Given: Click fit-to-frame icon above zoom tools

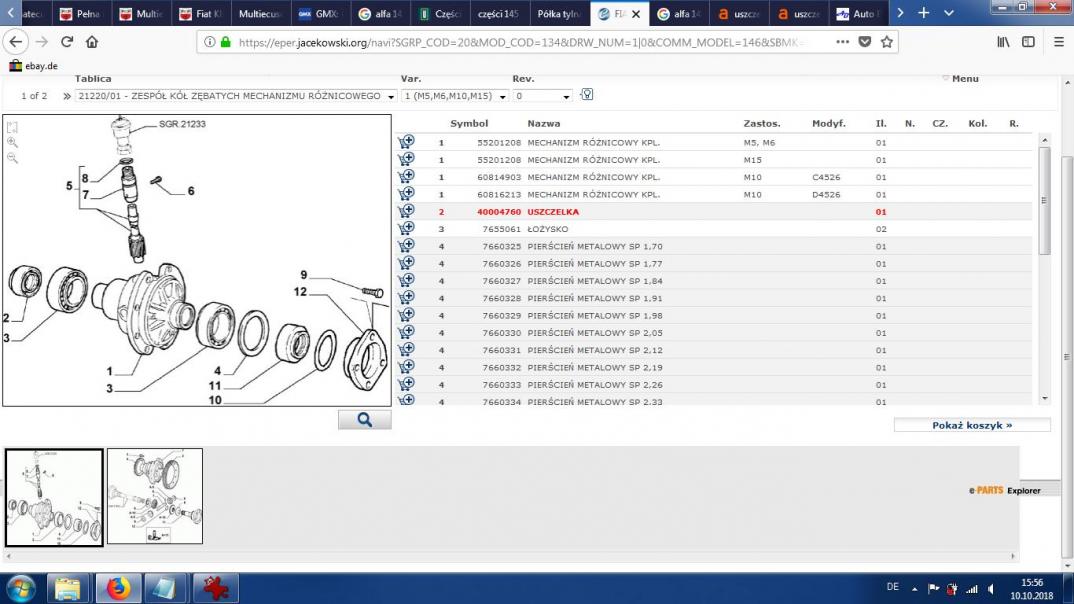Looking at the screenshot, I should tap(13, 128).
